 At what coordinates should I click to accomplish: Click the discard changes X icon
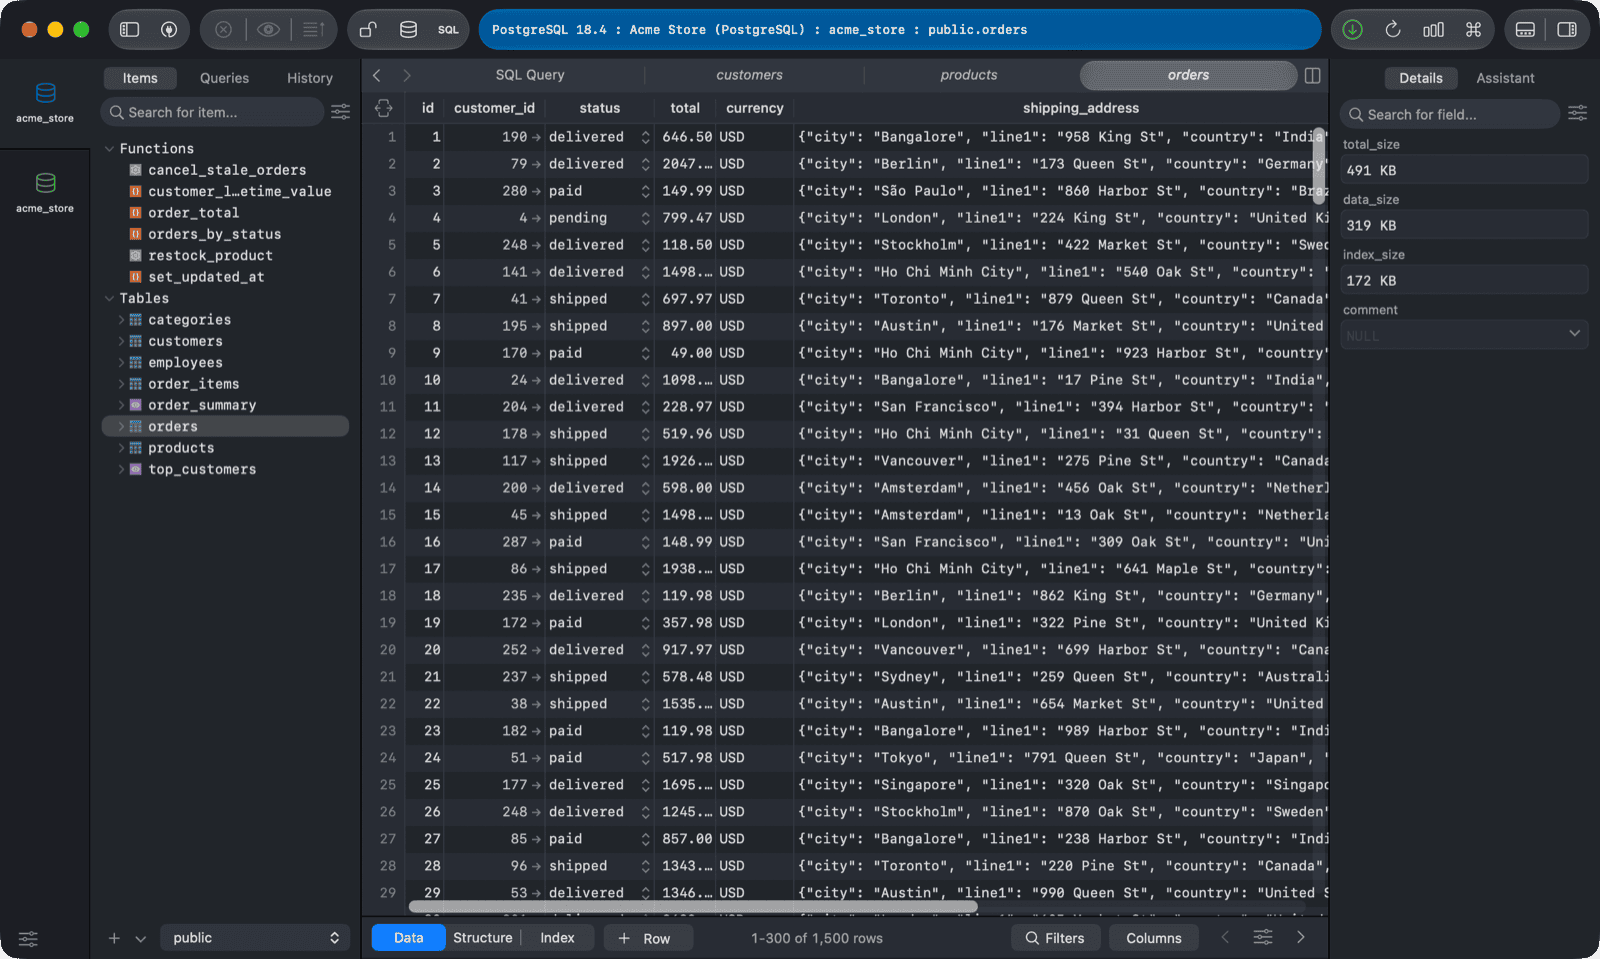(224, 30)
